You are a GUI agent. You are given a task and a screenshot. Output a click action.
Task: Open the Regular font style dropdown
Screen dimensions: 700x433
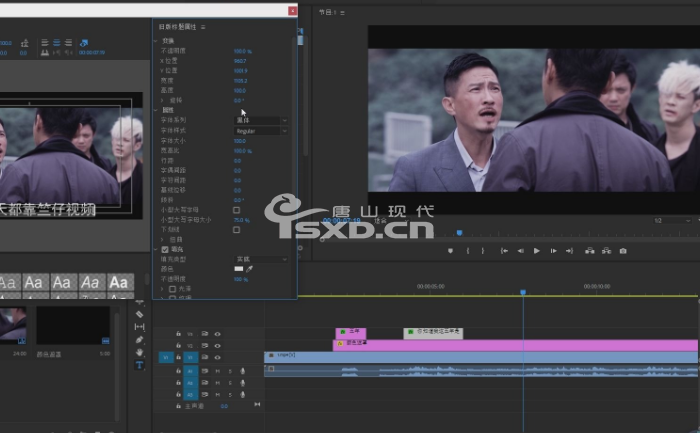(261, 131)
